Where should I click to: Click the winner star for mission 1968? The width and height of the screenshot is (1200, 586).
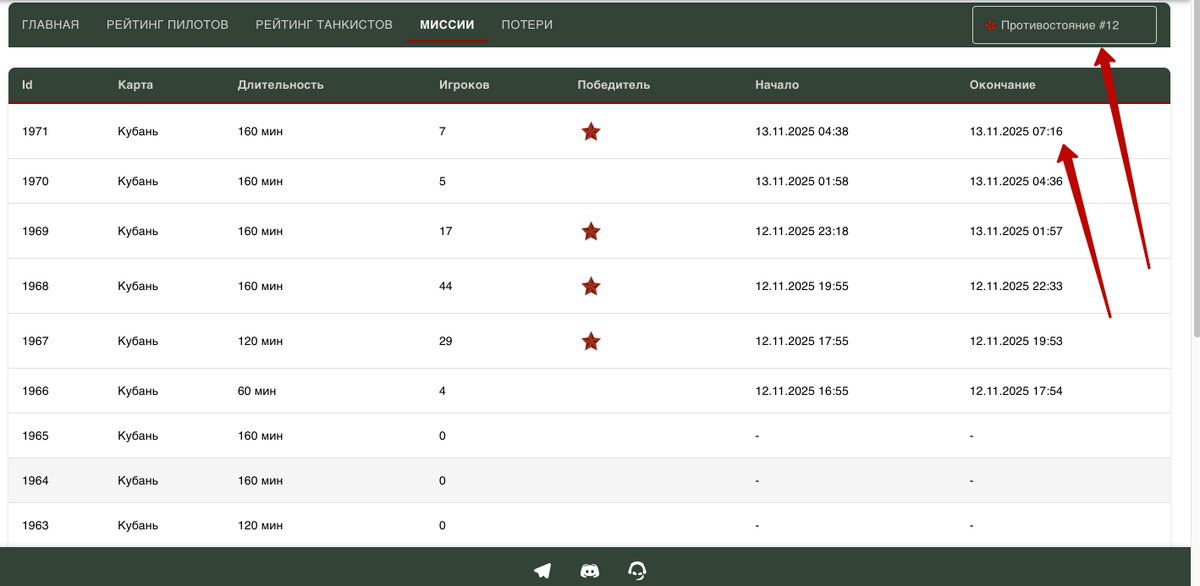point(591,286)
